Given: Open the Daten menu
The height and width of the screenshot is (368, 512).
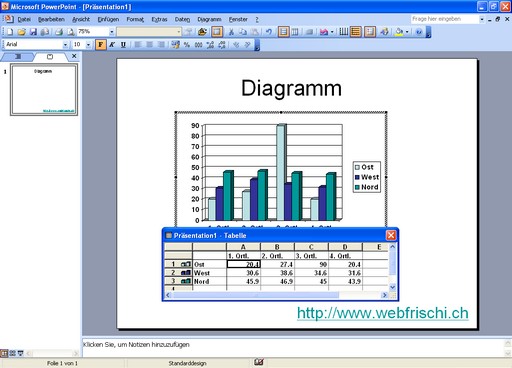Looking at the screenshot, I should pos(182,19).
